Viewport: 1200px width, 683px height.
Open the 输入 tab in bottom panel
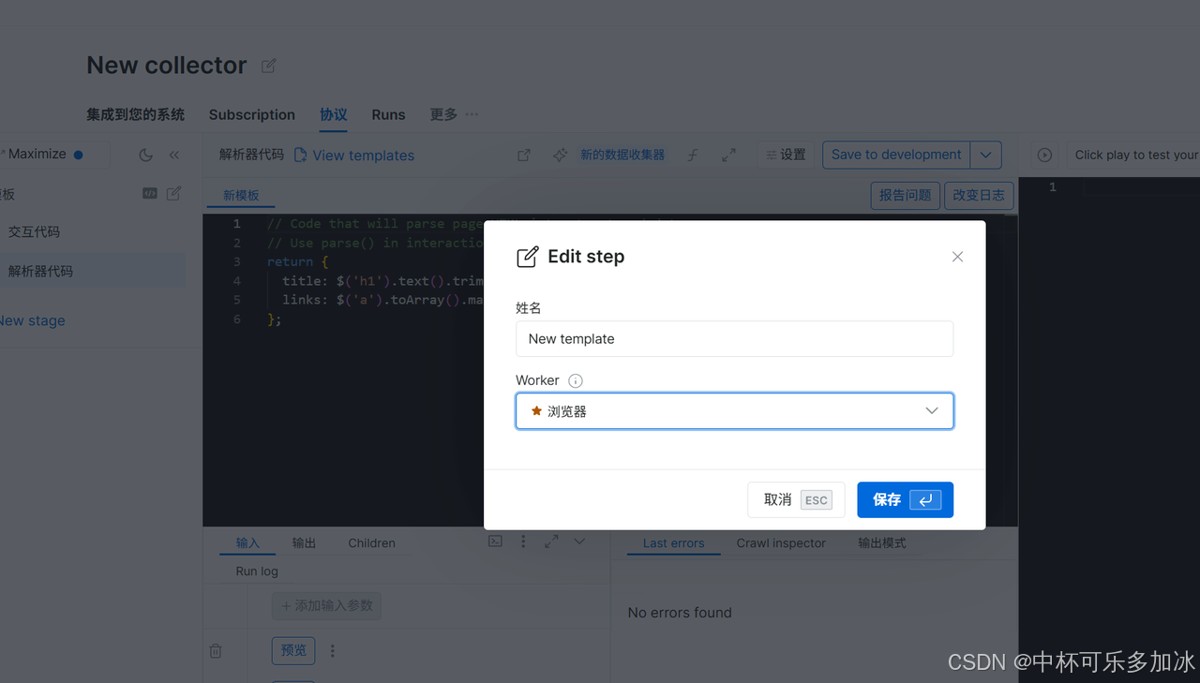(x=247, y=543)
